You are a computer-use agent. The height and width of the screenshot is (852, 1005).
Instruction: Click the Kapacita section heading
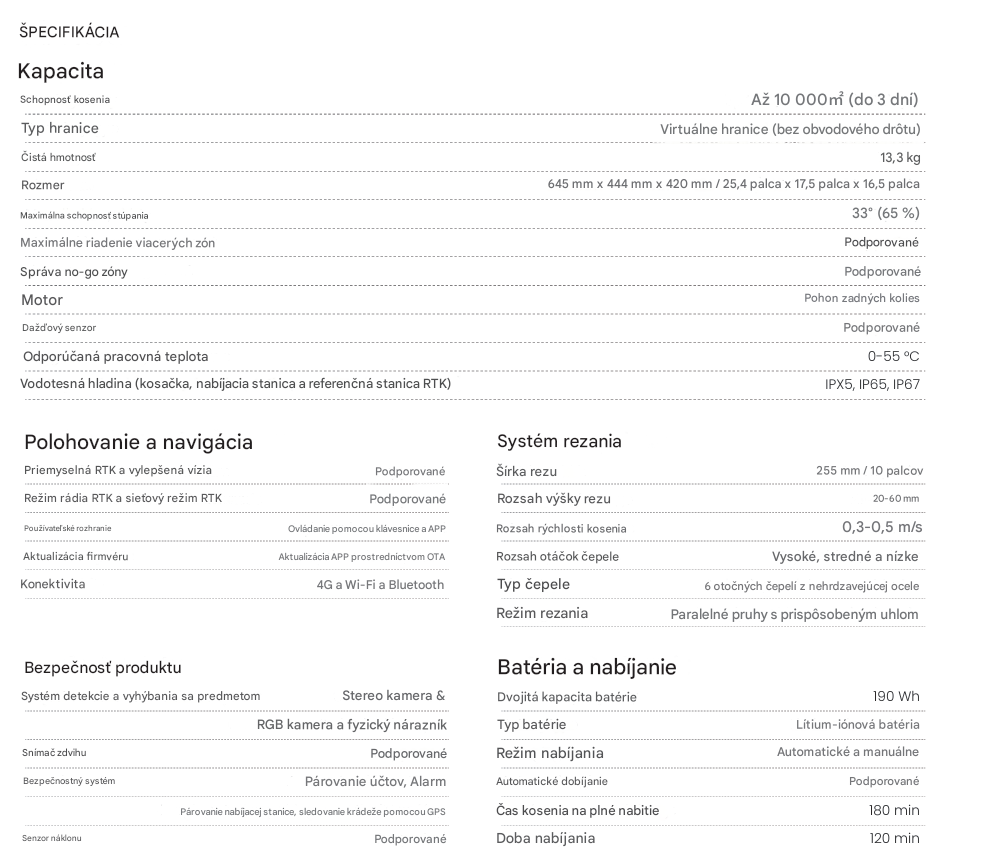click(60, 71)
